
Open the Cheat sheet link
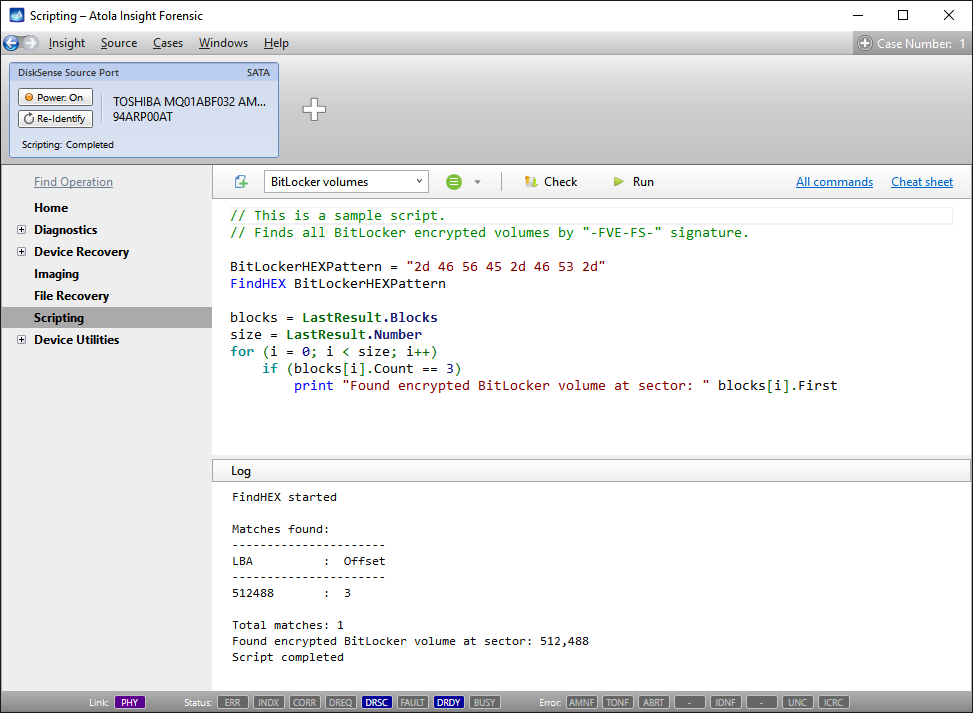coord(922,182)
